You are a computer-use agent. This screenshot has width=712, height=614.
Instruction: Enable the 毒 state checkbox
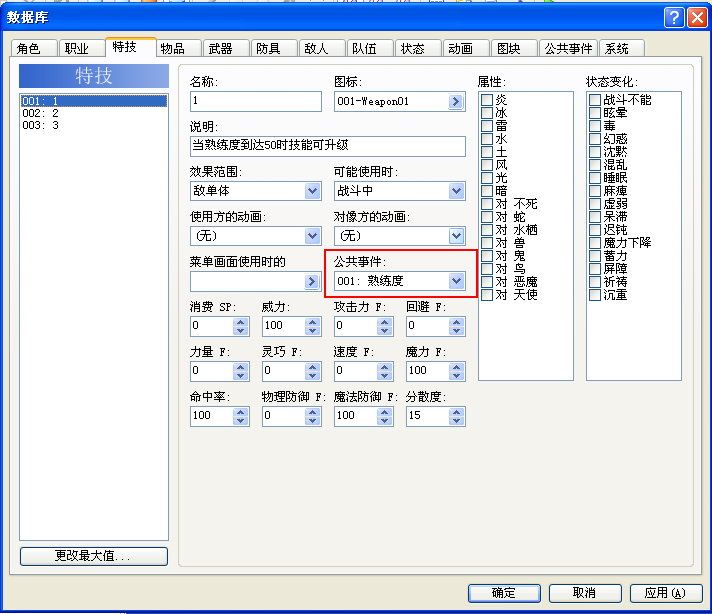pos(595,126)
